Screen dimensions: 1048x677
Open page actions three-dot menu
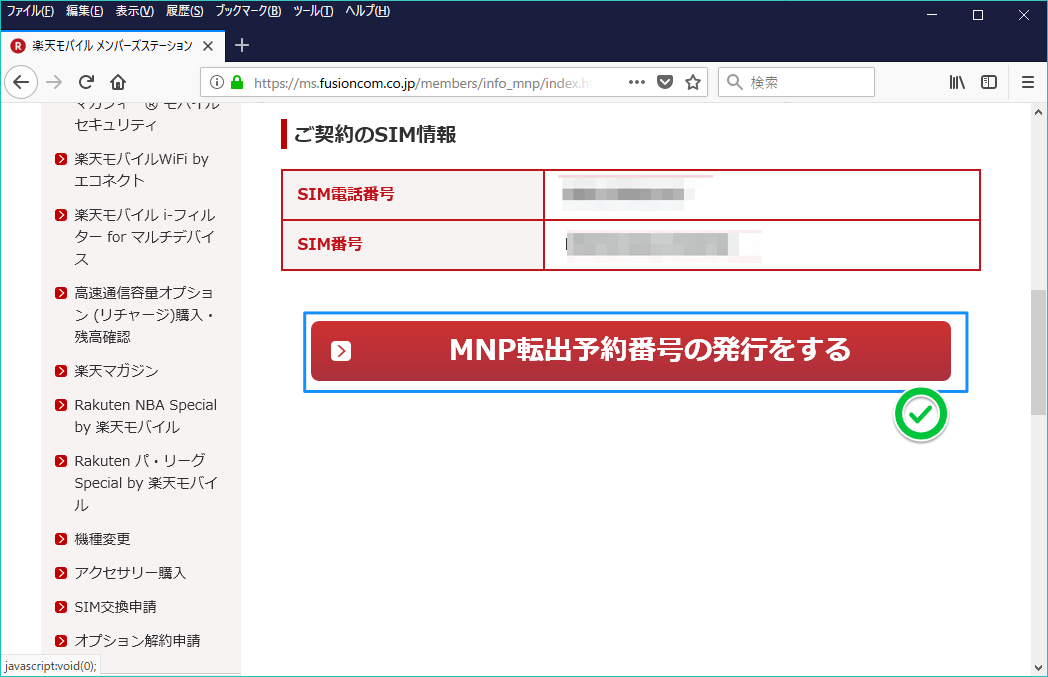point(637,82)
